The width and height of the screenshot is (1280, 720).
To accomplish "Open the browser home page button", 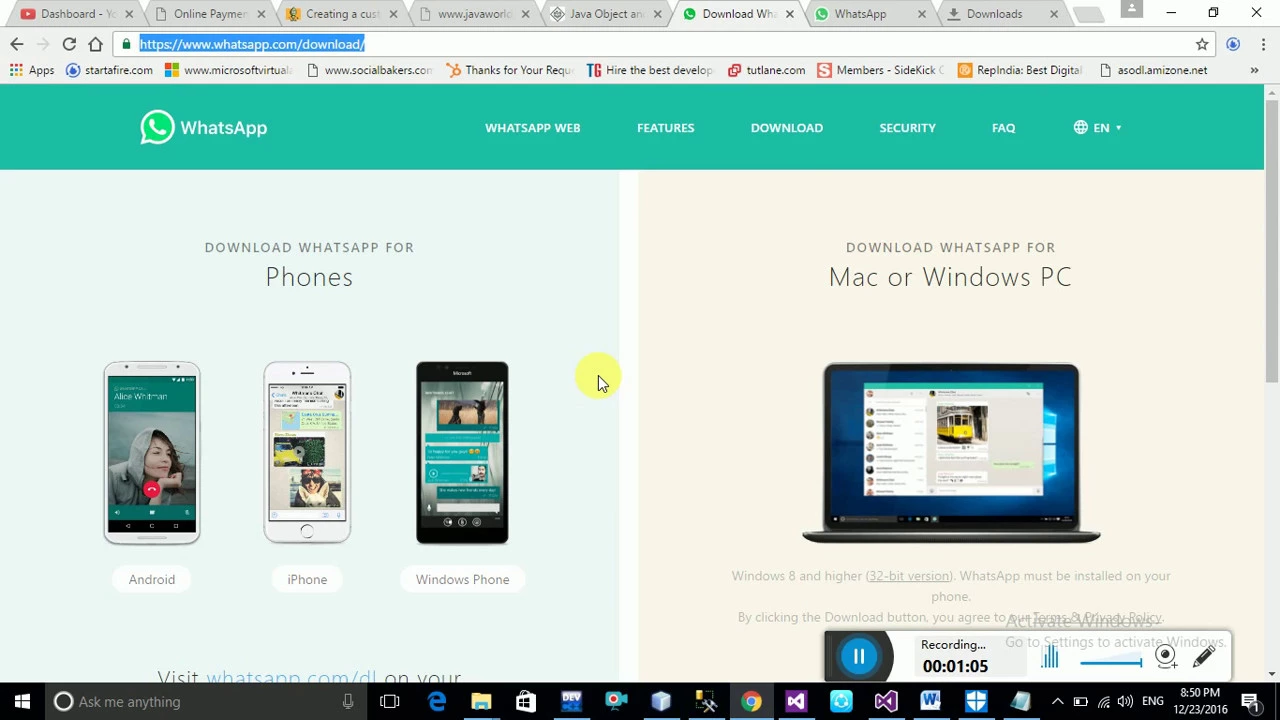I will 95,44.
